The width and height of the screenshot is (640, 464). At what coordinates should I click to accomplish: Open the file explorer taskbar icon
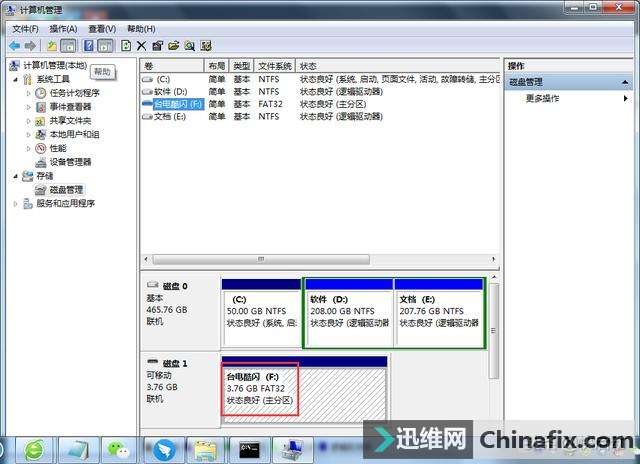click(x=205, y=450)
